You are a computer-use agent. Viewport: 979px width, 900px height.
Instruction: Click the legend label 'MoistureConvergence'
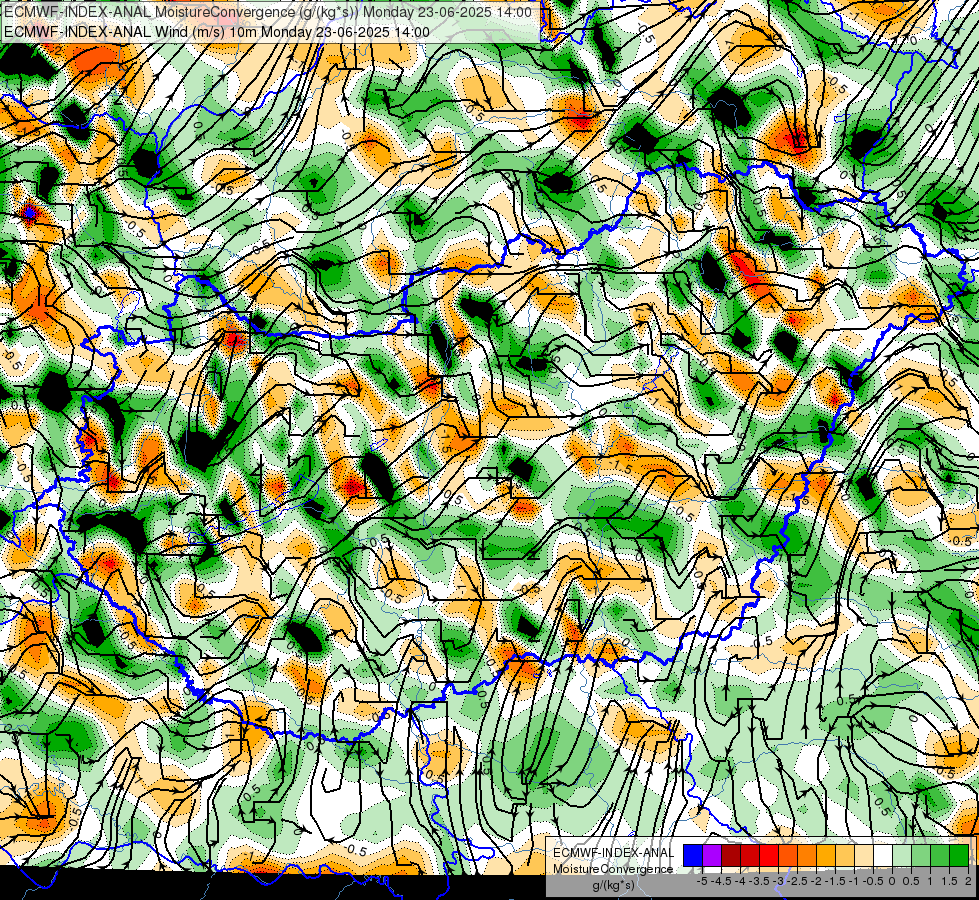[613, 869]
